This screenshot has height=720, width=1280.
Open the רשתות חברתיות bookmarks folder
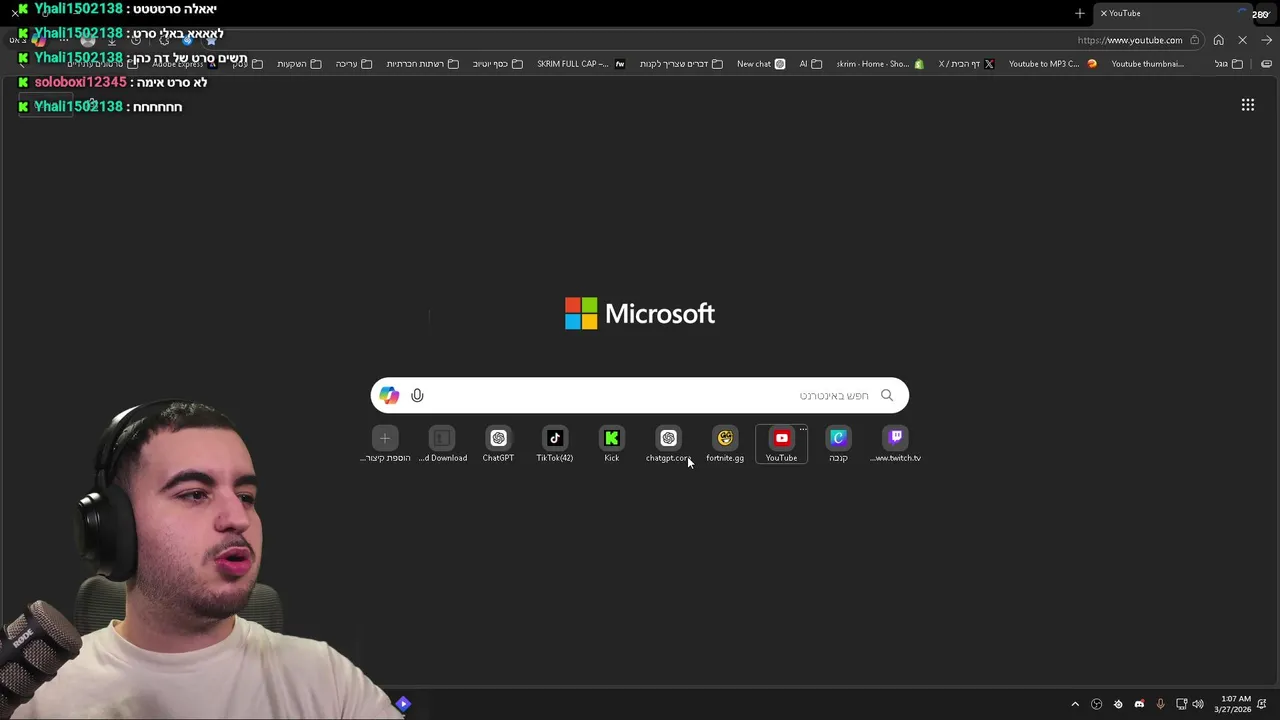click(x=422, y=64)
